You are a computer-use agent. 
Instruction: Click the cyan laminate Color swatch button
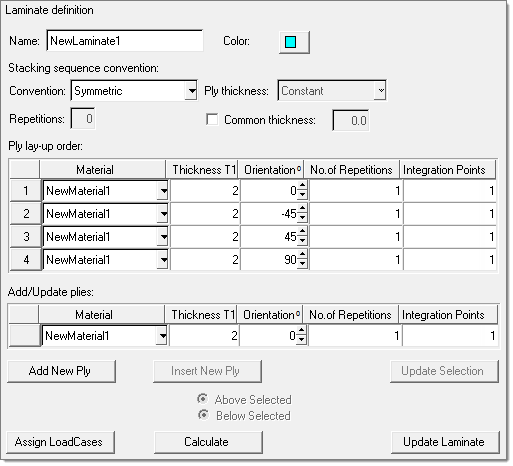click(x=294, y=42)
